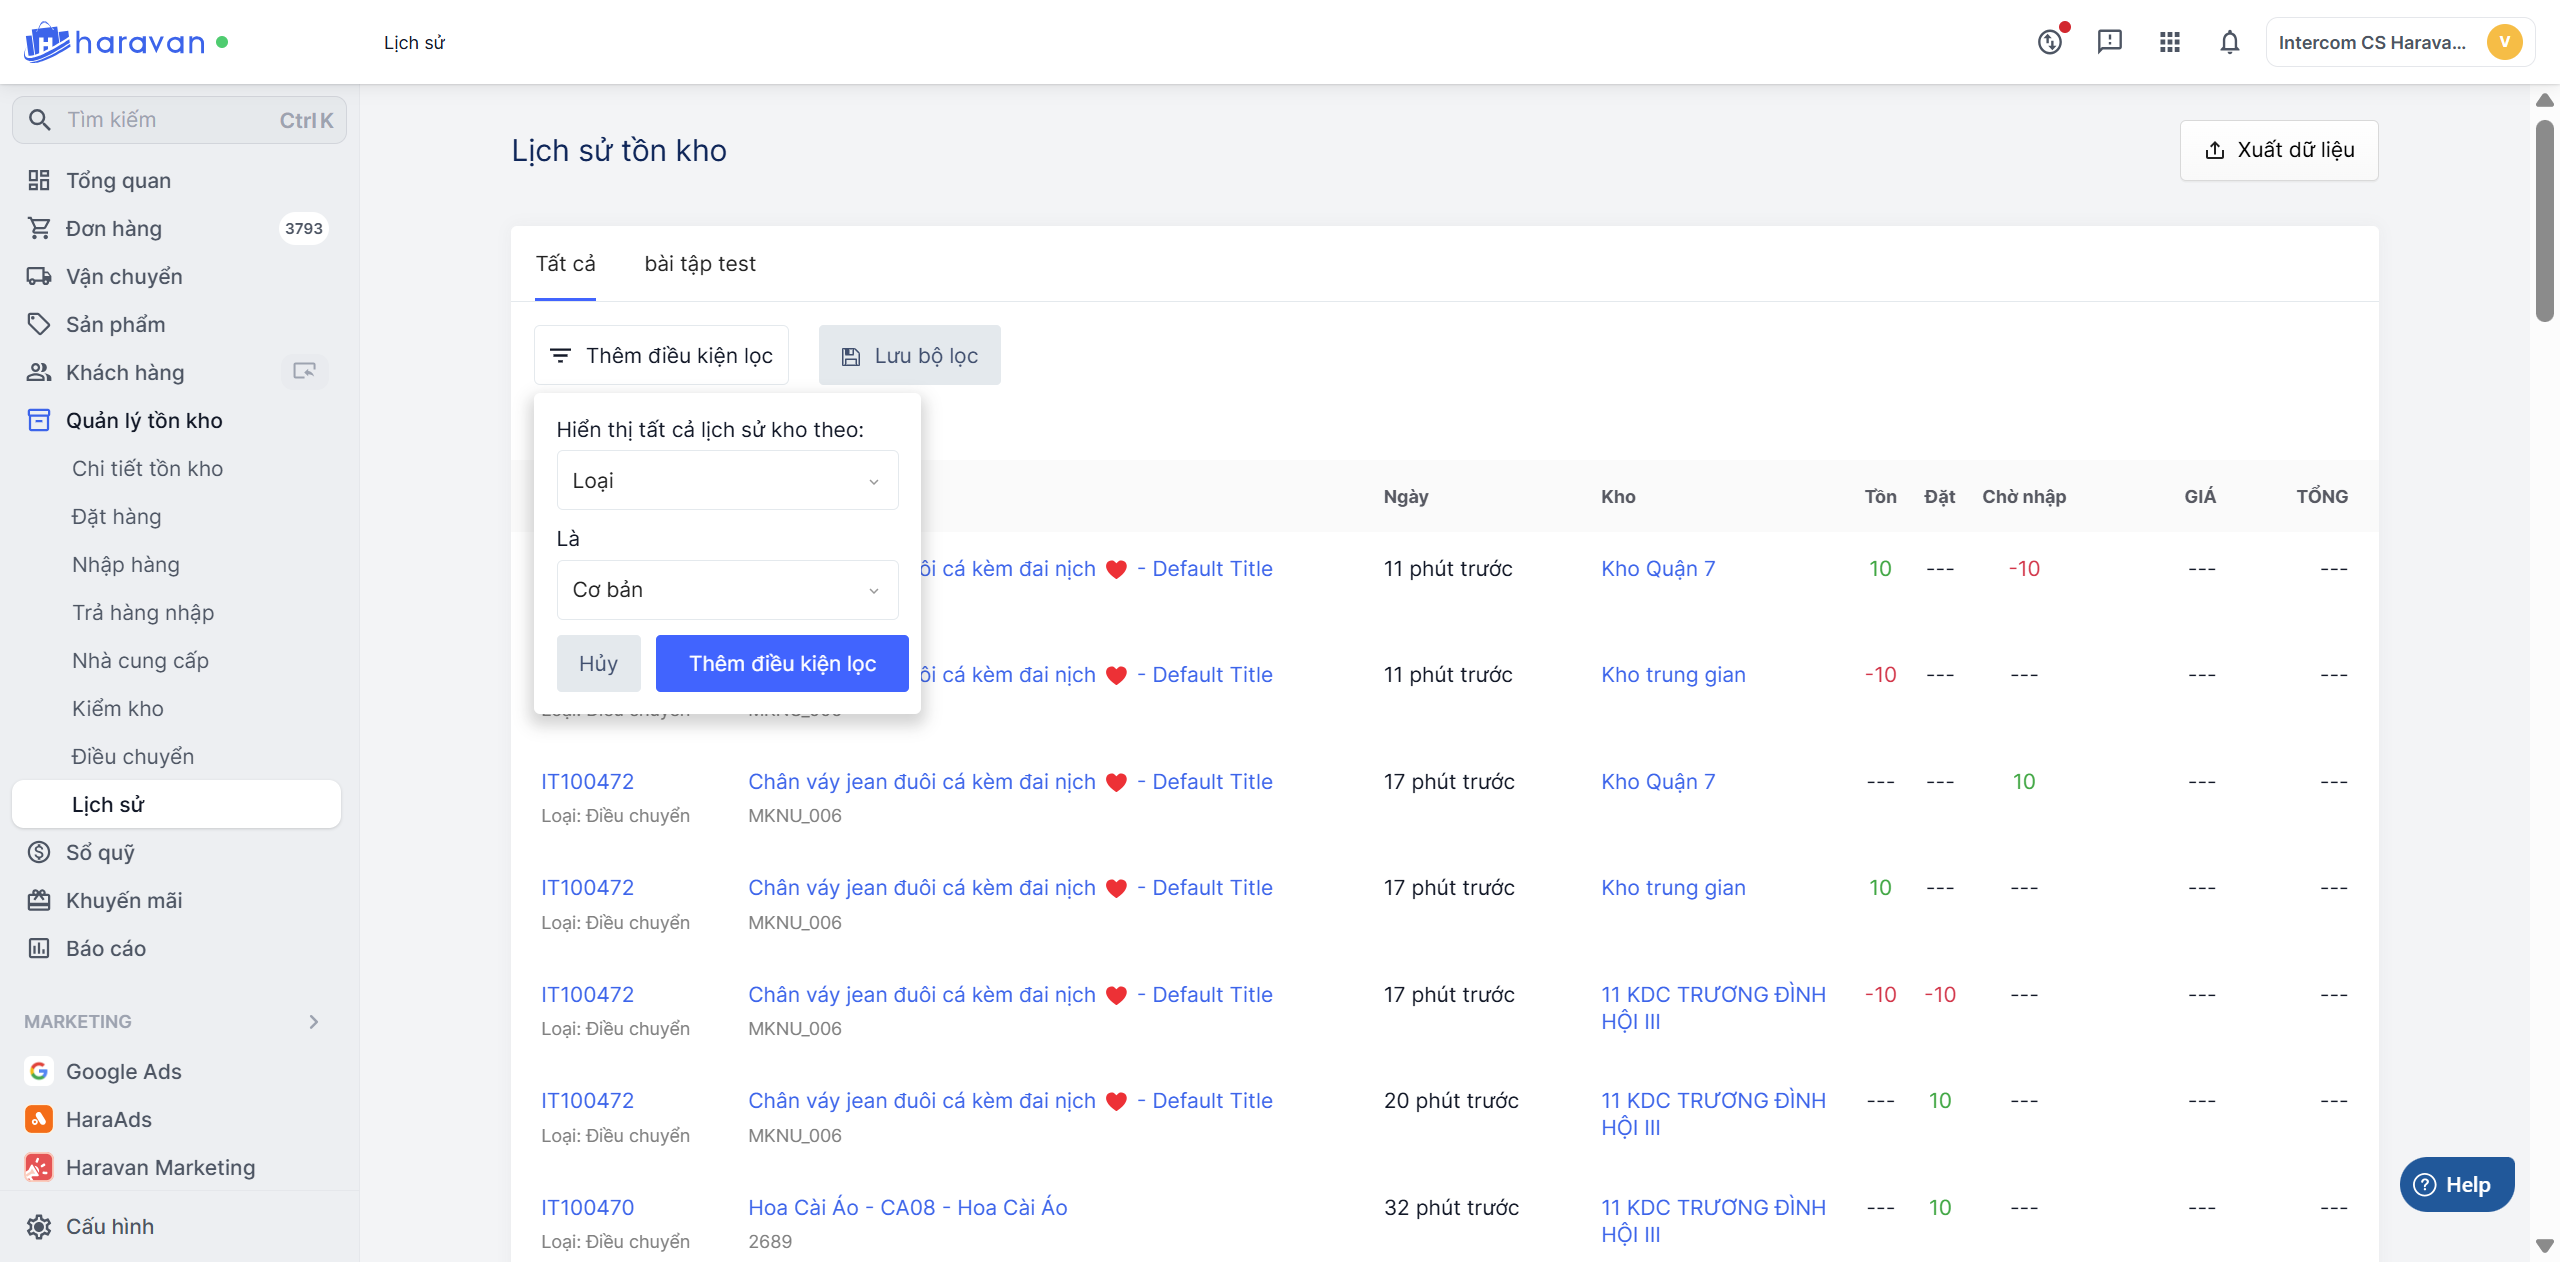This screenshot has width=2560, height=1262.
Task: Click the Haravan logo
Action: pyautogui.click(x=115, y=42)
